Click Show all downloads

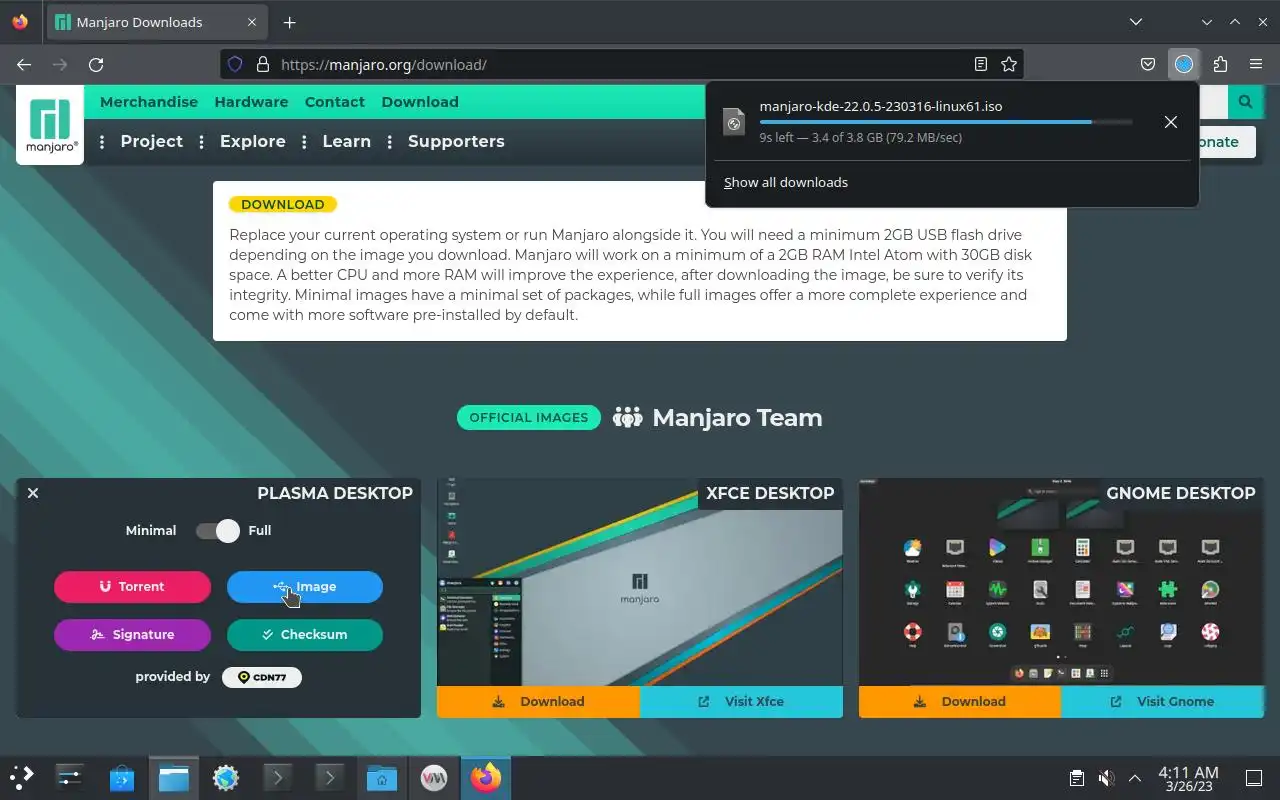click(x=786, y=182)
